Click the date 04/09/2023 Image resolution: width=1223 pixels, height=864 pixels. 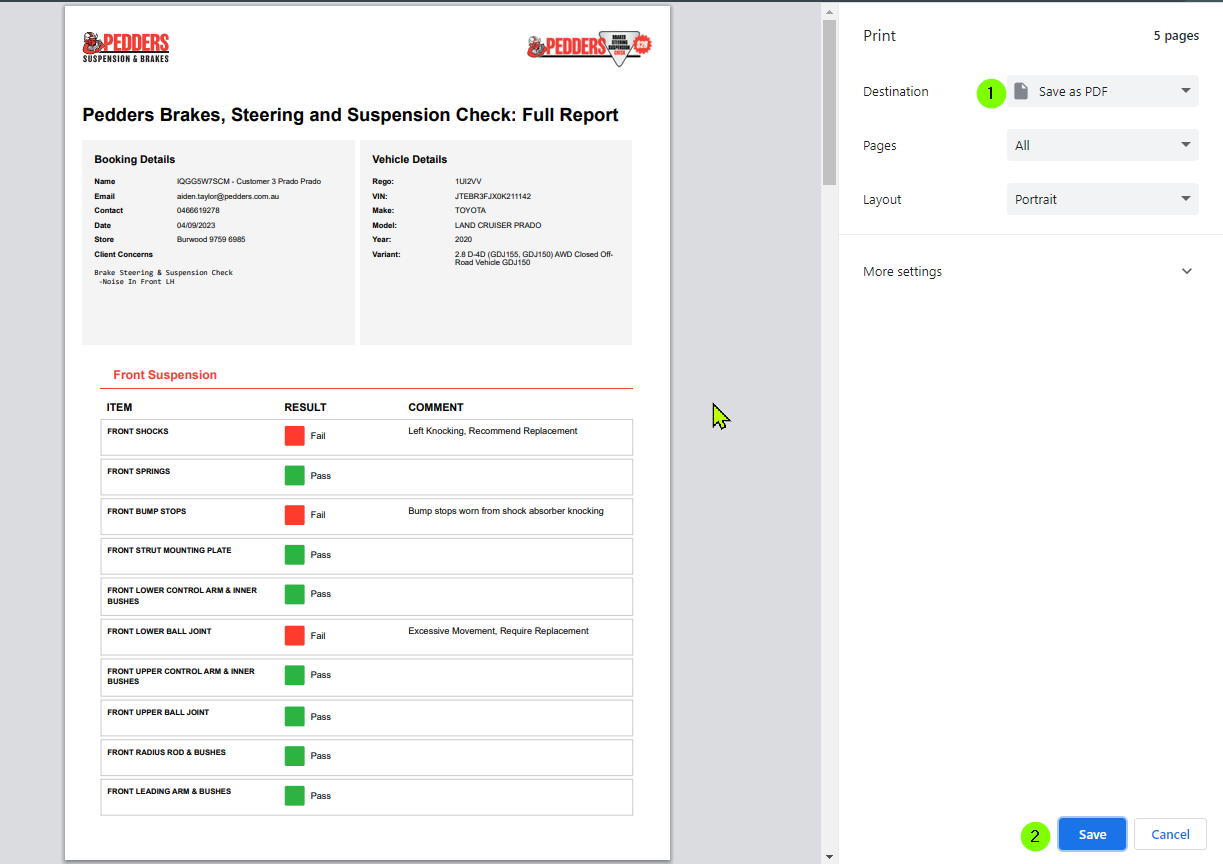[197, 225]
